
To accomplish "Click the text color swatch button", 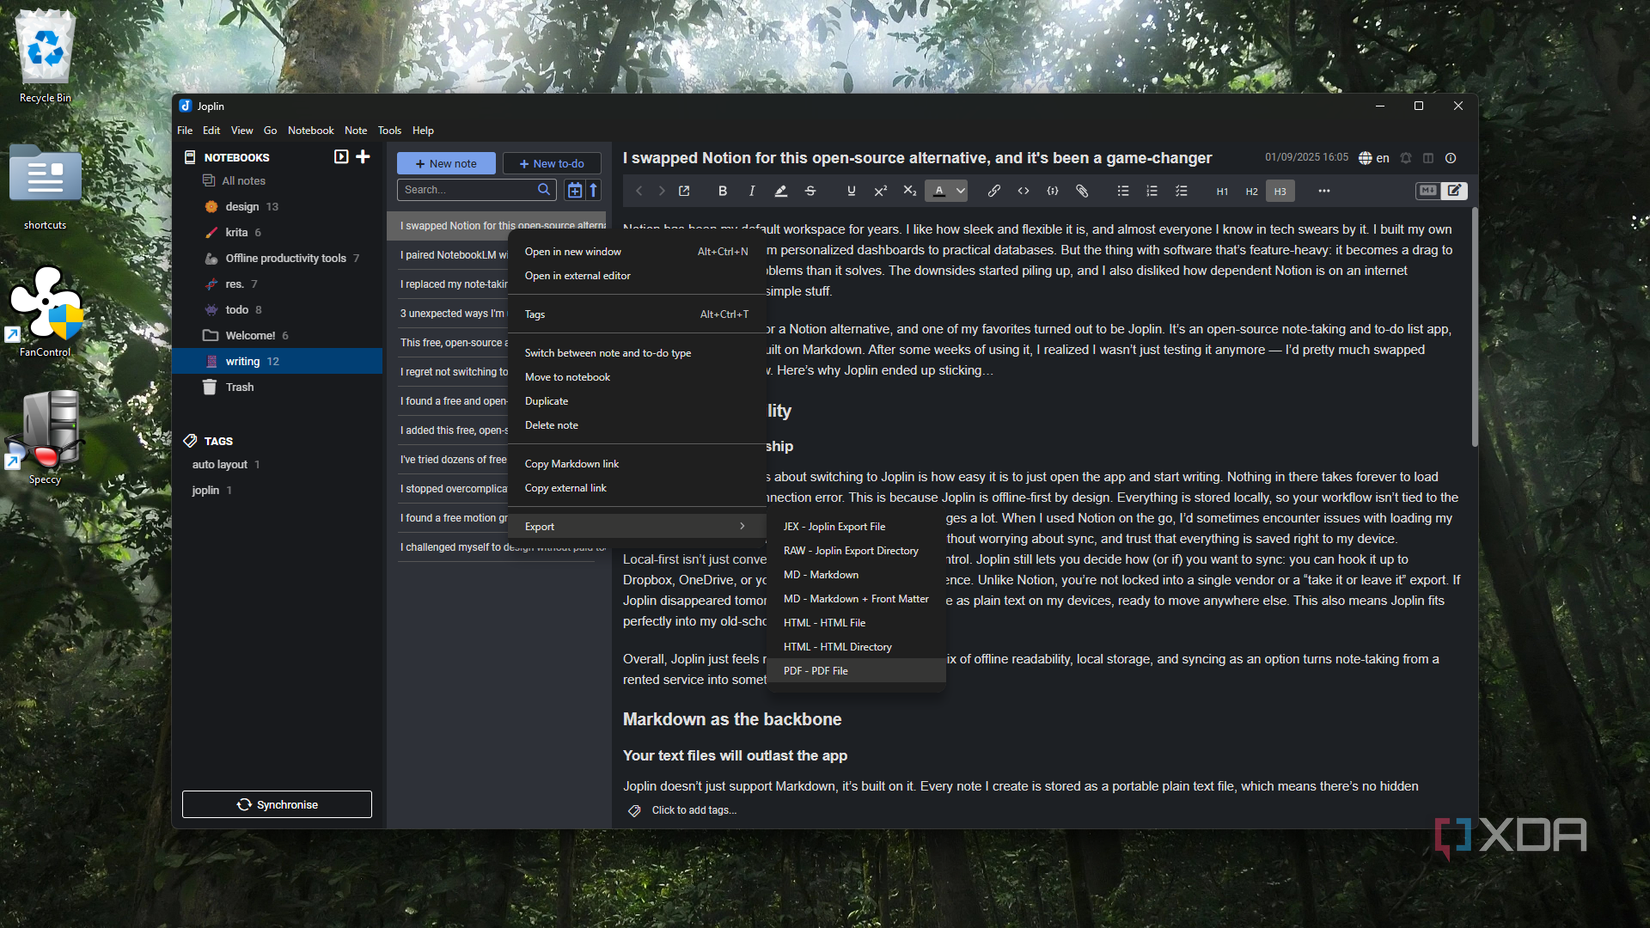I will 939,191.
